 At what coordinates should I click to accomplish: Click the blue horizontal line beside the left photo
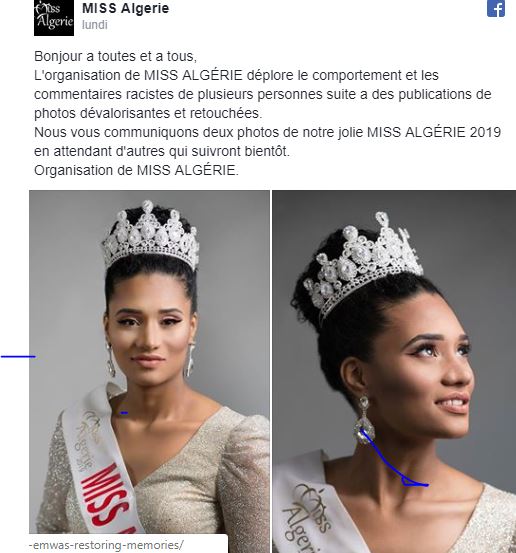pyautogui.click(x=18, y=357)
